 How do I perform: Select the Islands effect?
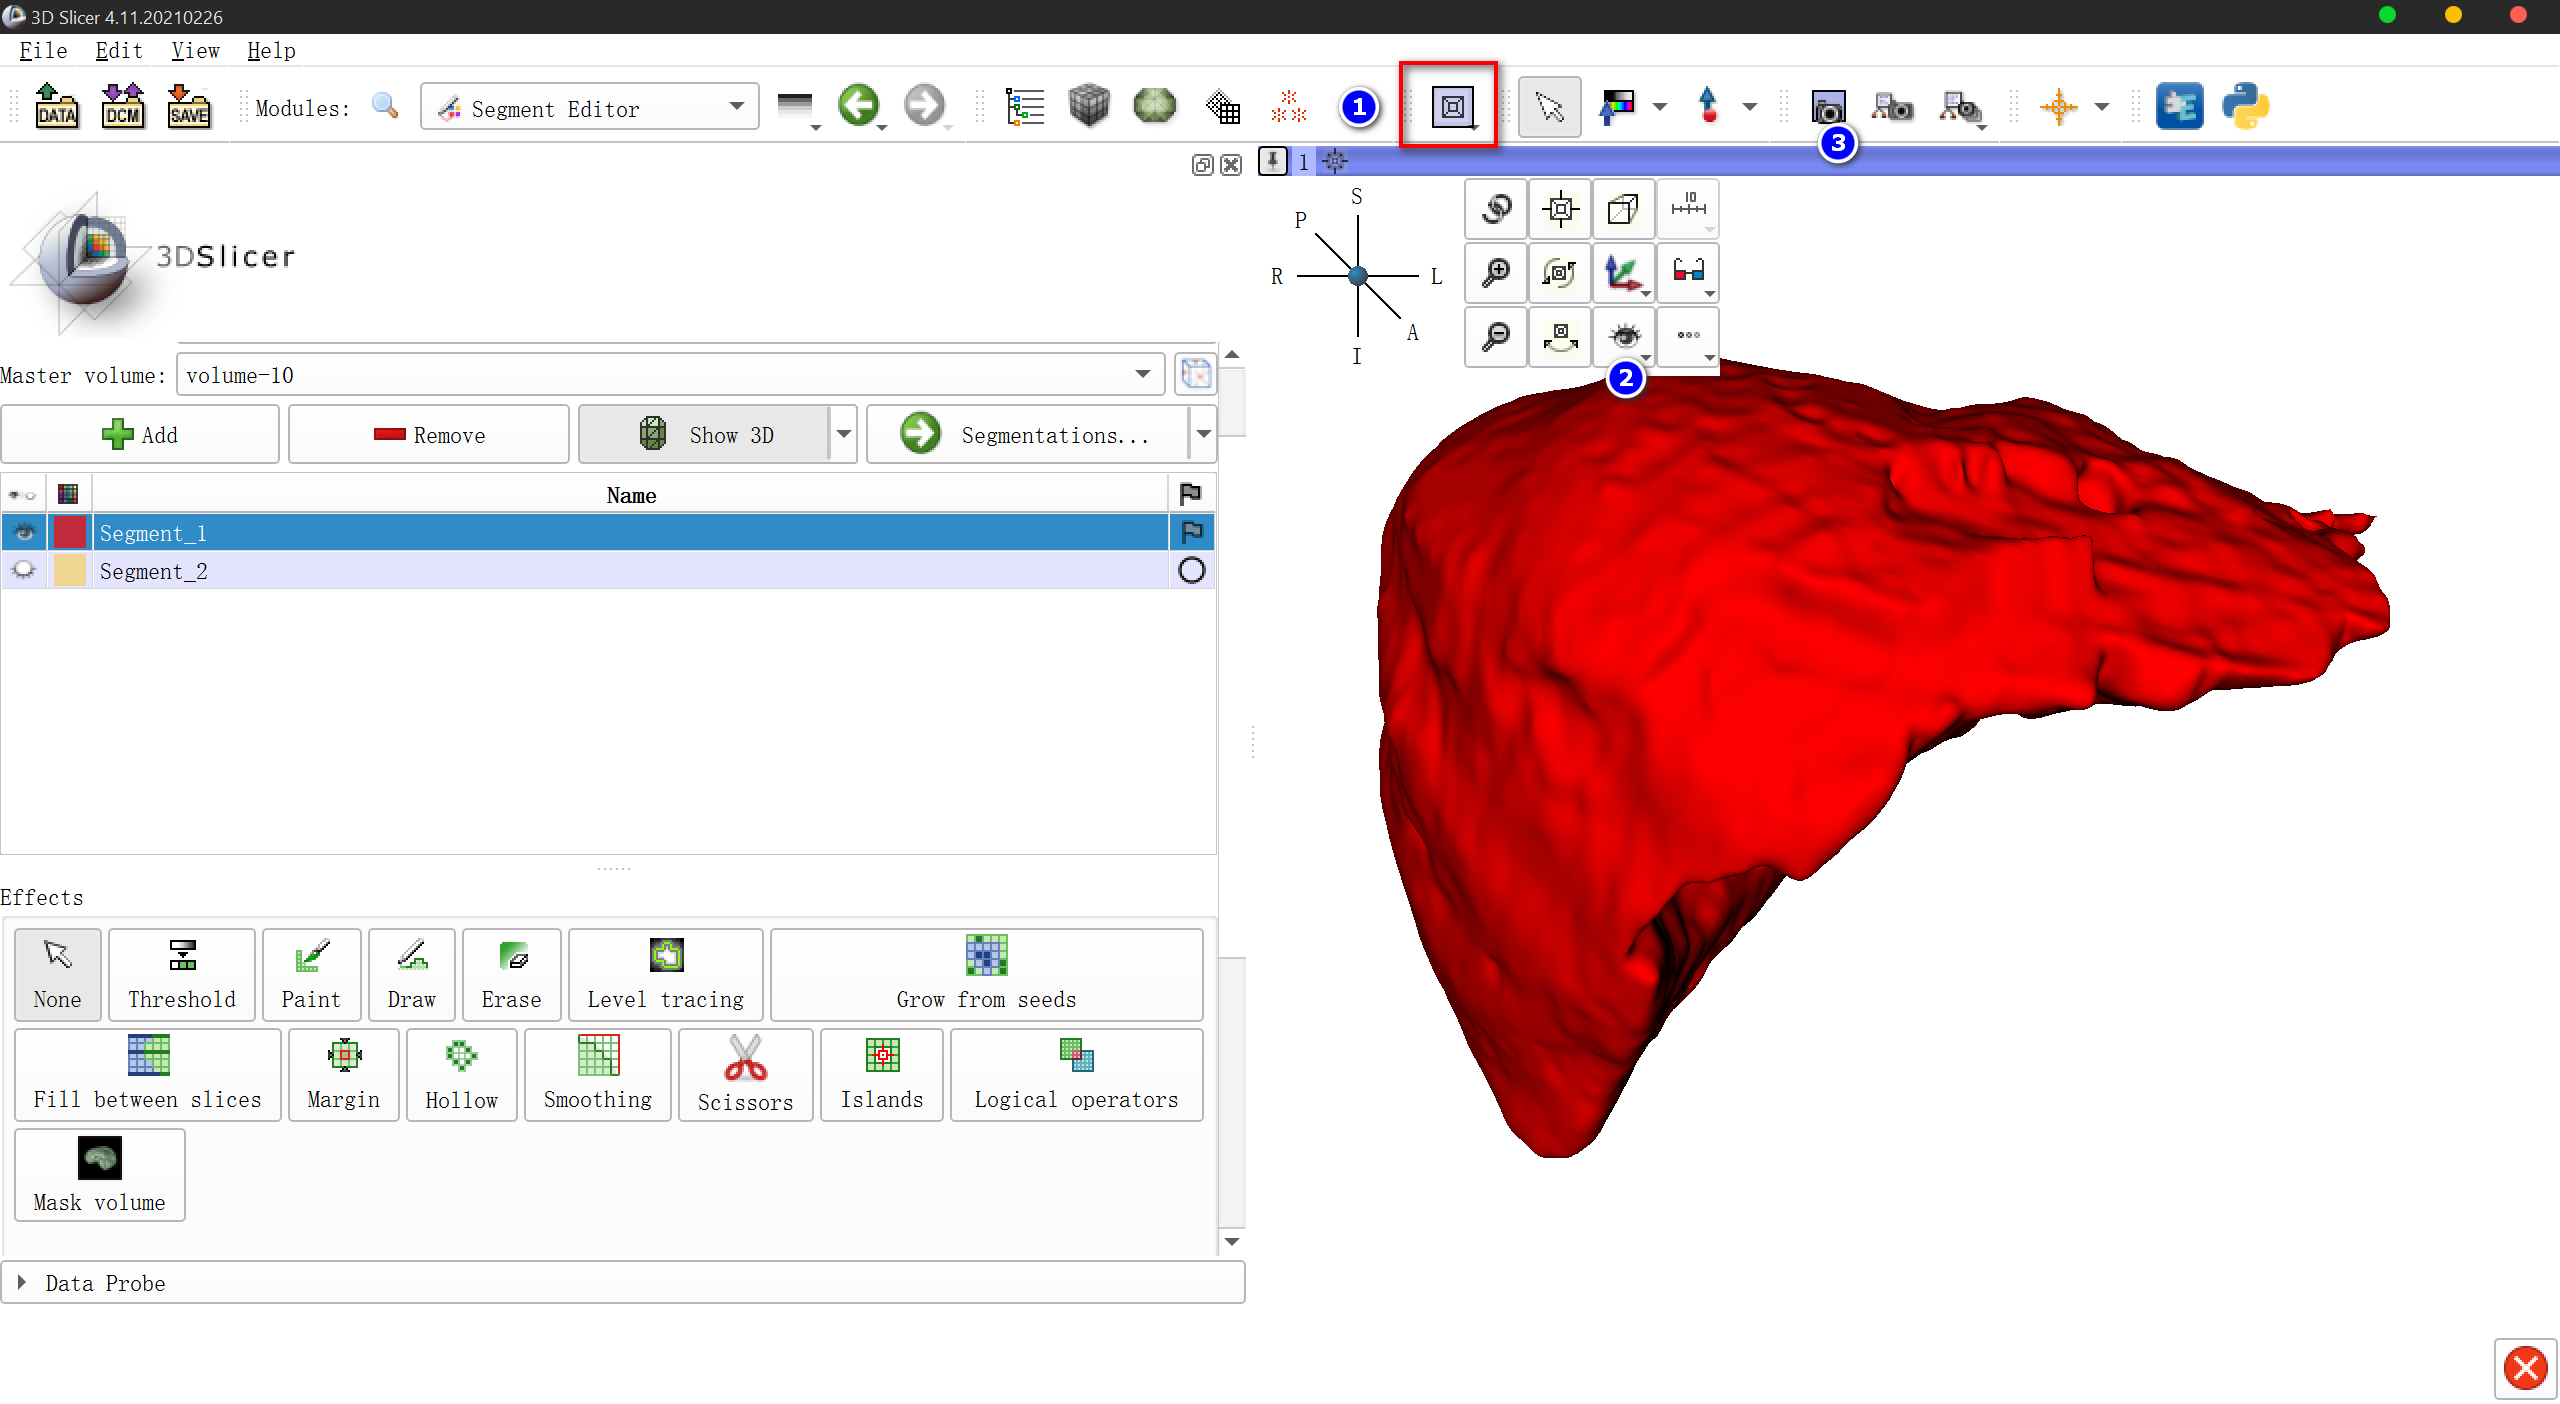pyautogui.click(x=881, y=1075)
